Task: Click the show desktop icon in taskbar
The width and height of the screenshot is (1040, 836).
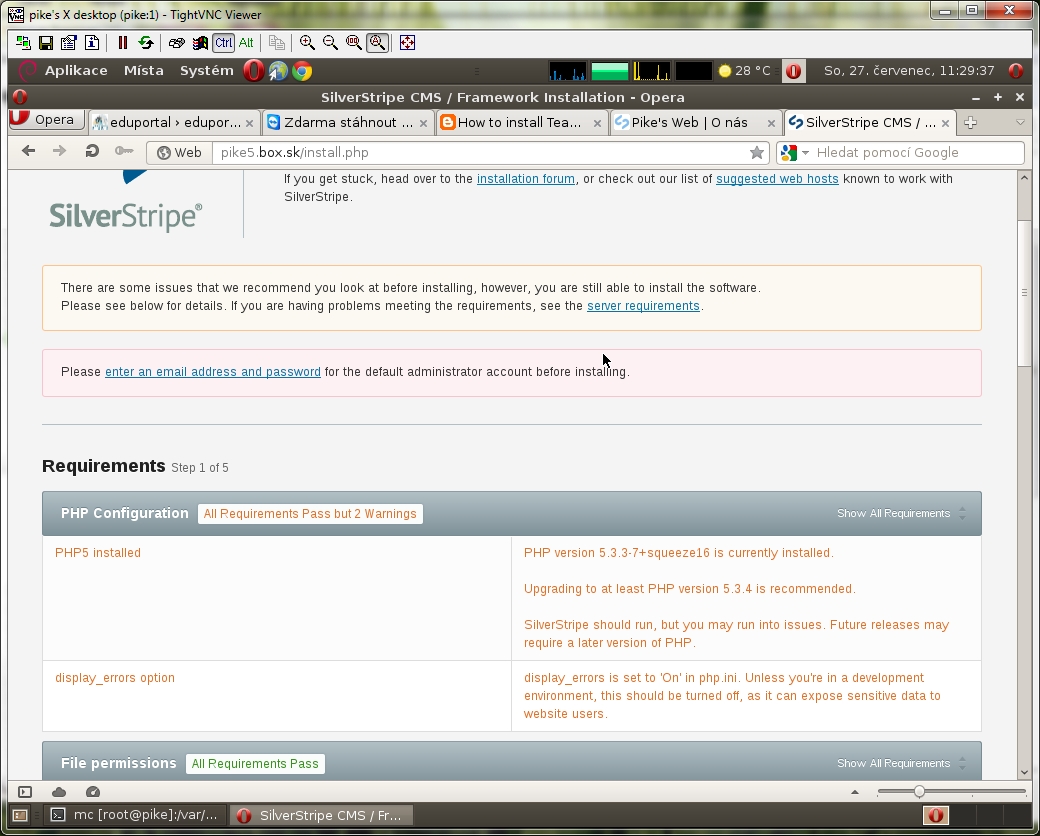Action: point(20,815)
